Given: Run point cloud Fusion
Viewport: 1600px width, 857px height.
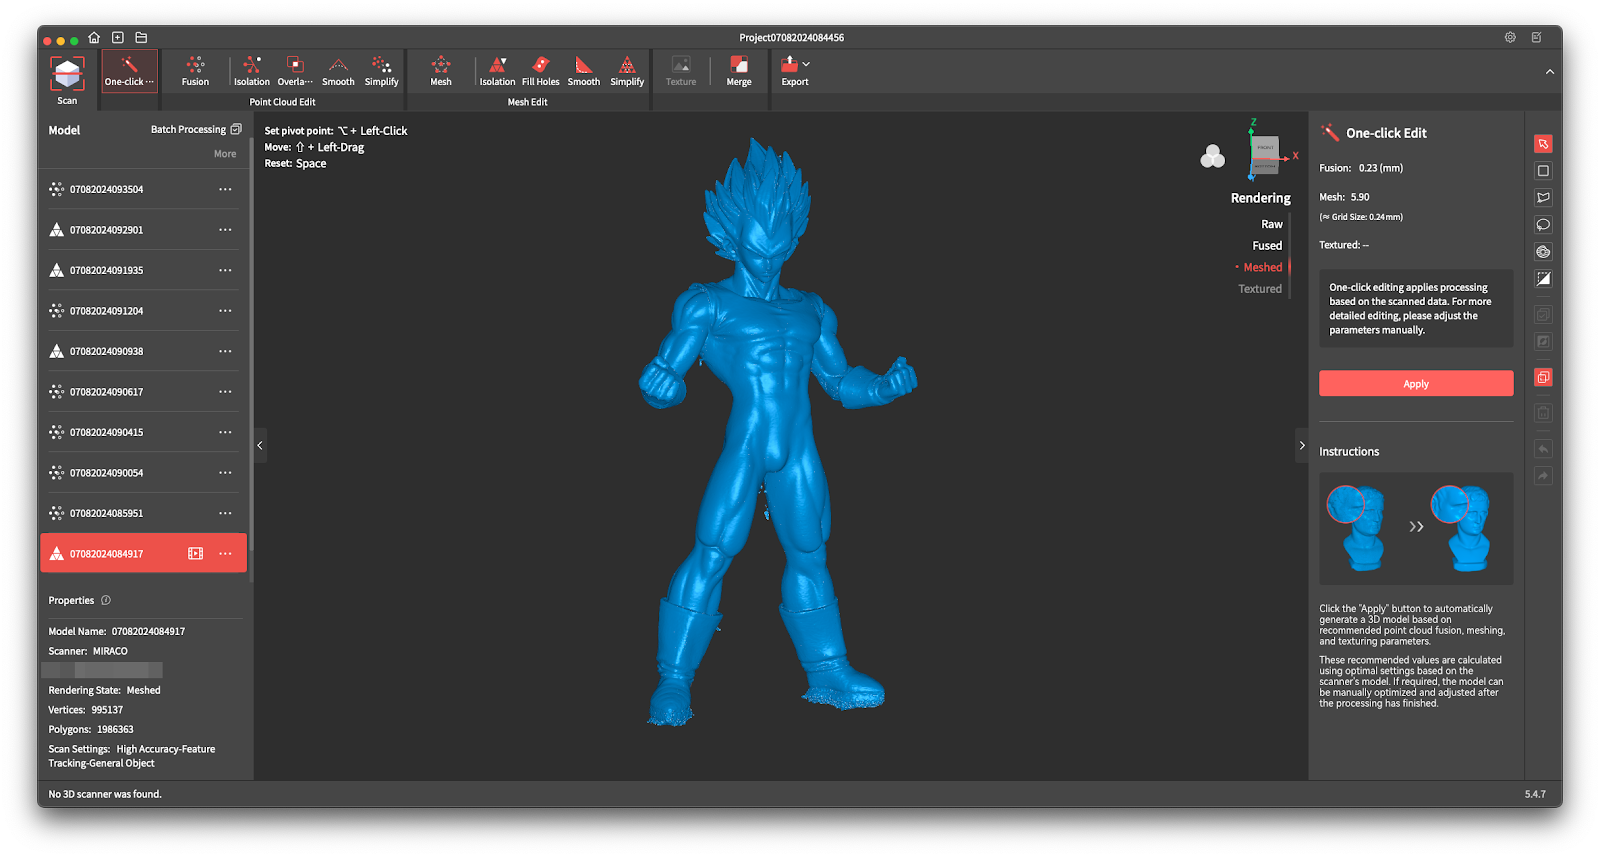Looking at the screenshot, I should (x=195, y=72).
